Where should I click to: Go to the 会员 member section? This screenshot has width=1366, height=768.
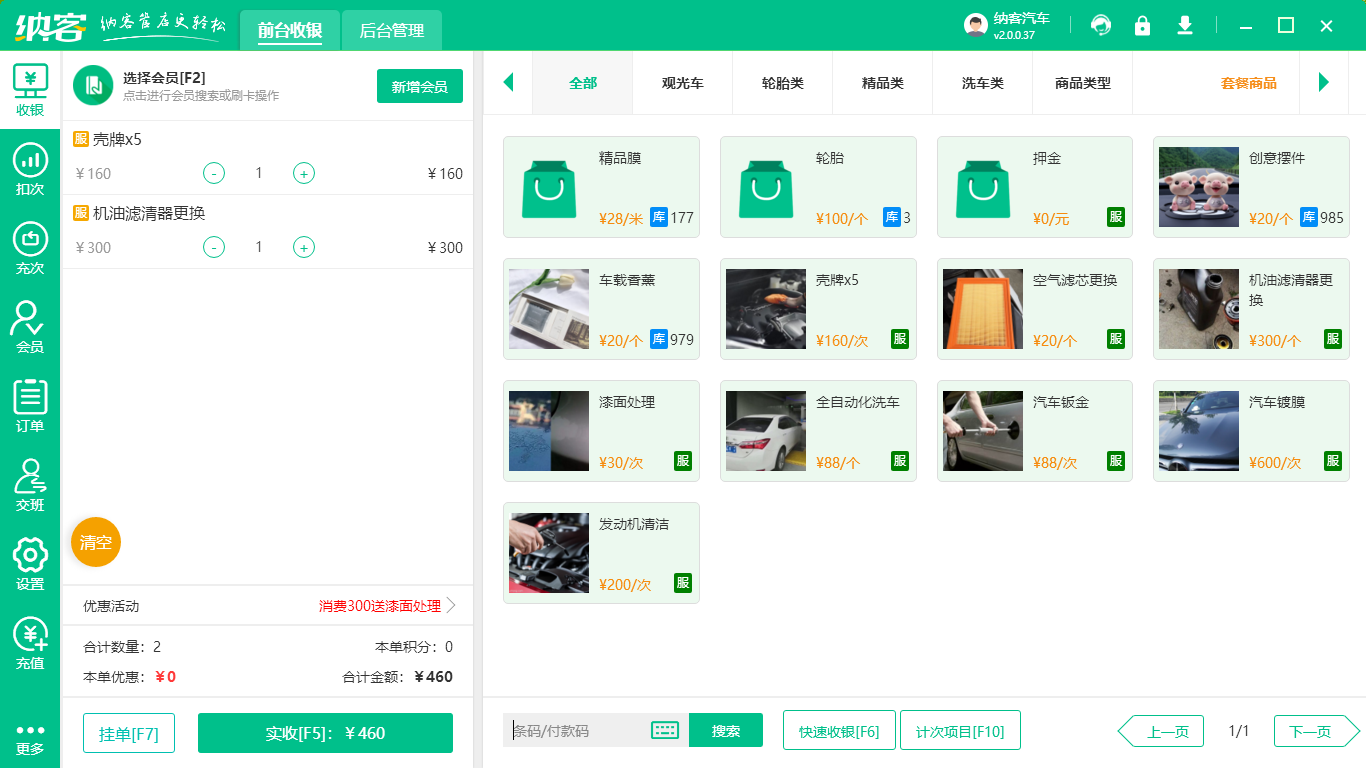(30, 328)
